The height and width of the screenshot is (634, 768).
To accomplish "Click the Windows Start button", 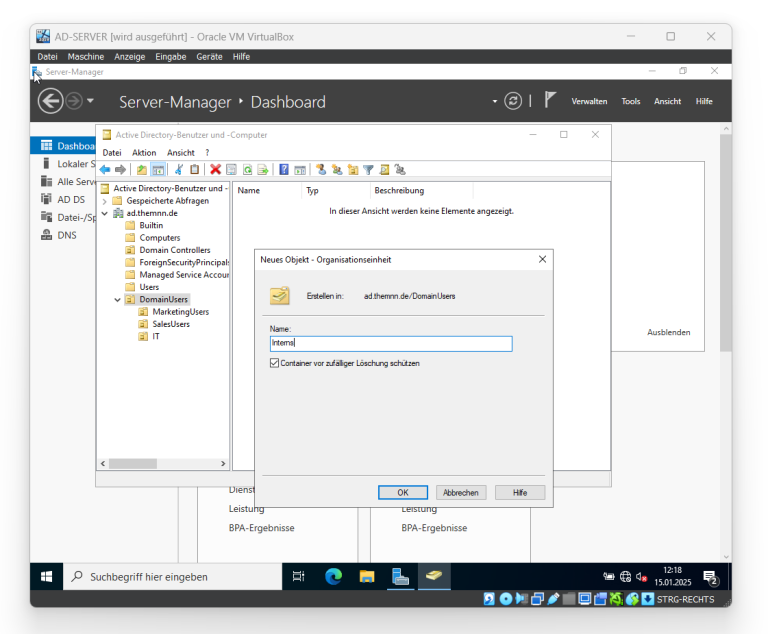I will pos(47,577).
